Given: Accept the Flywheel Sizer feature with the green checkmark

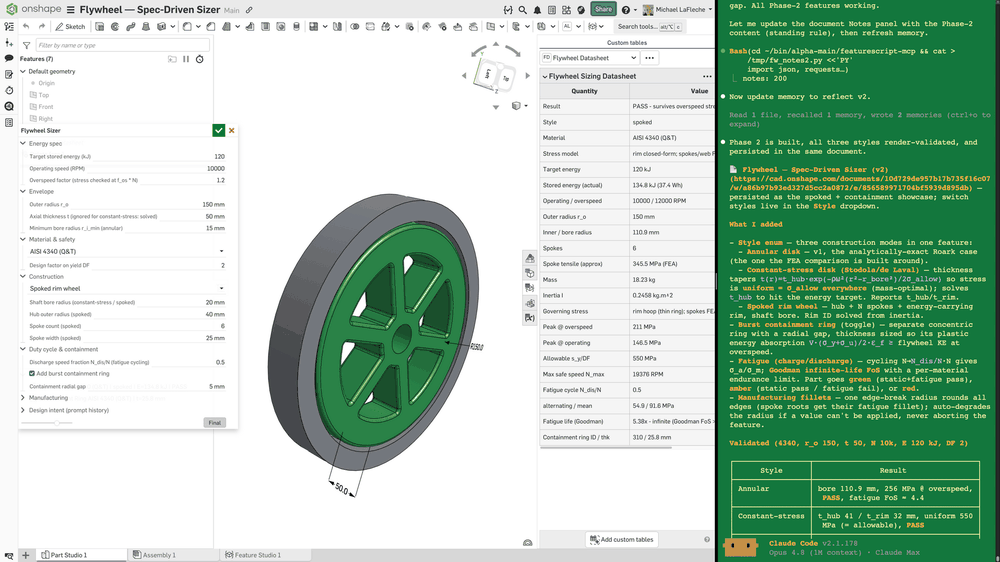Looking at the screenshot, I should (x=219, y=130).
